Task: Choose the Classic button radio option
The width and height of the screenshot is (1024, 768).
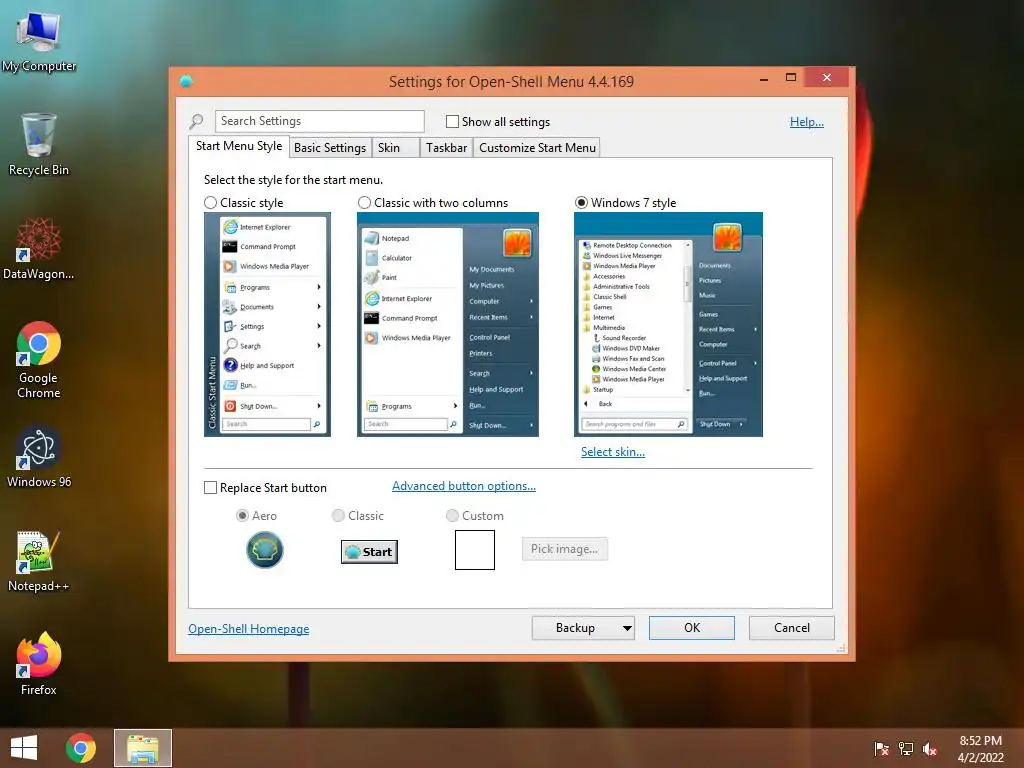Action: pos(338,516)
